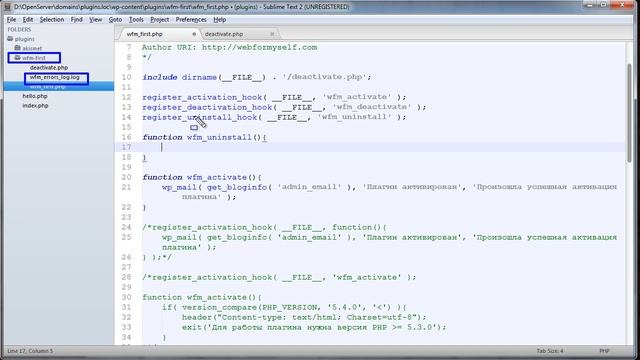Screen dimensions: 640x360
Task: Open wfm_errors_log.log in the sidebar
Action: pyautogui.click(x=55, y=77)
